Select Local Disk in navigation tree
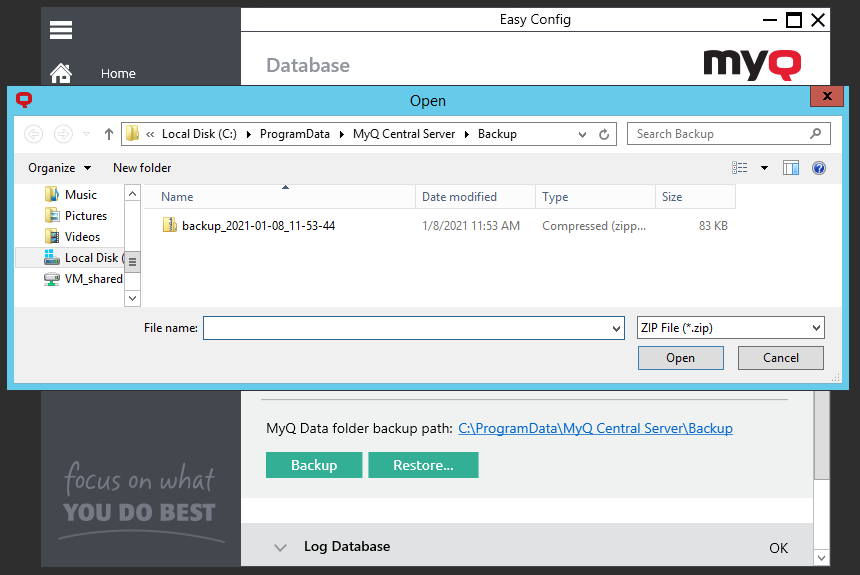Viewport: 860px width, 575px height. pyautogui.click(x=90, y=258)
